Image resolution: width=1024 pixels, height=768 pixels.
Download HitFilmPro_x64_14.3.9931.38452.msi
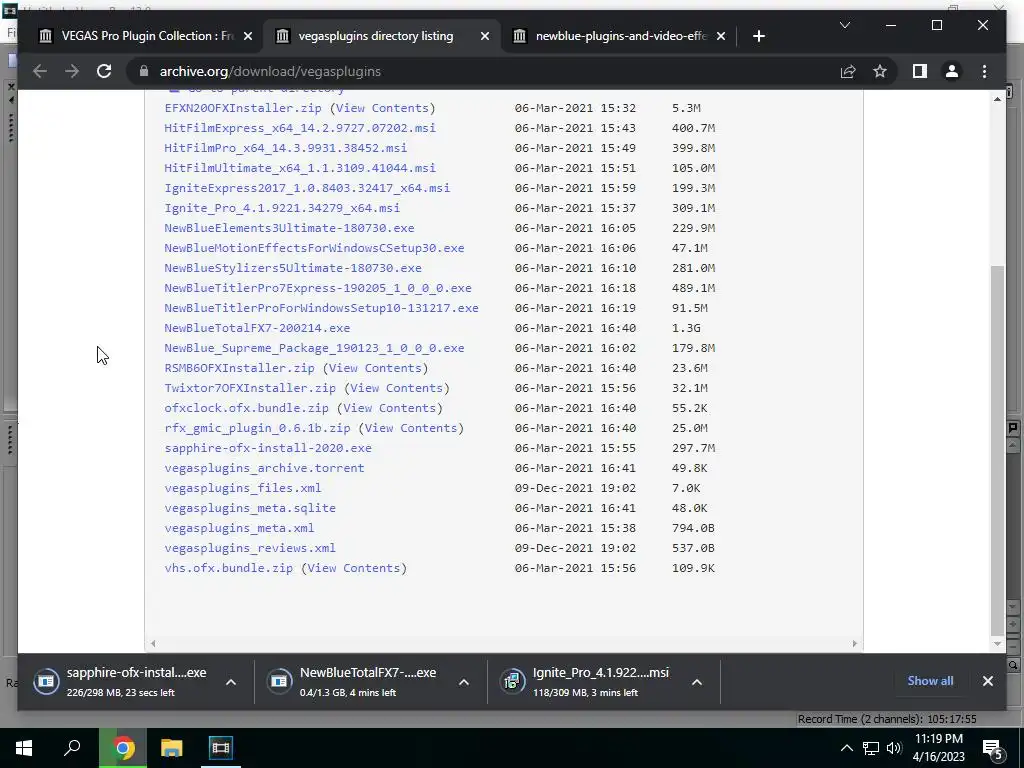click(285, 148)
